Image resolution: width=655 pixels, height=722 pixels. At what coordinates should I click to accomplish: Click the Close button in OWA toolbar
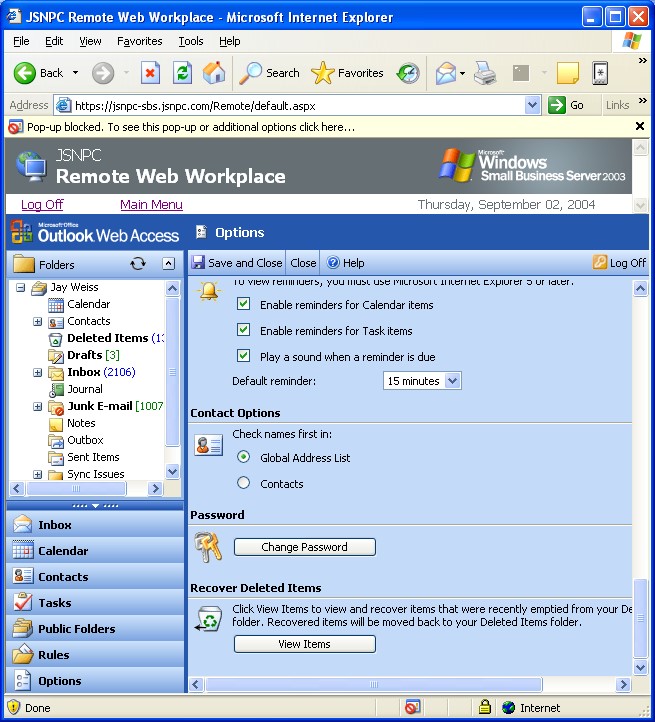point(303,263)
